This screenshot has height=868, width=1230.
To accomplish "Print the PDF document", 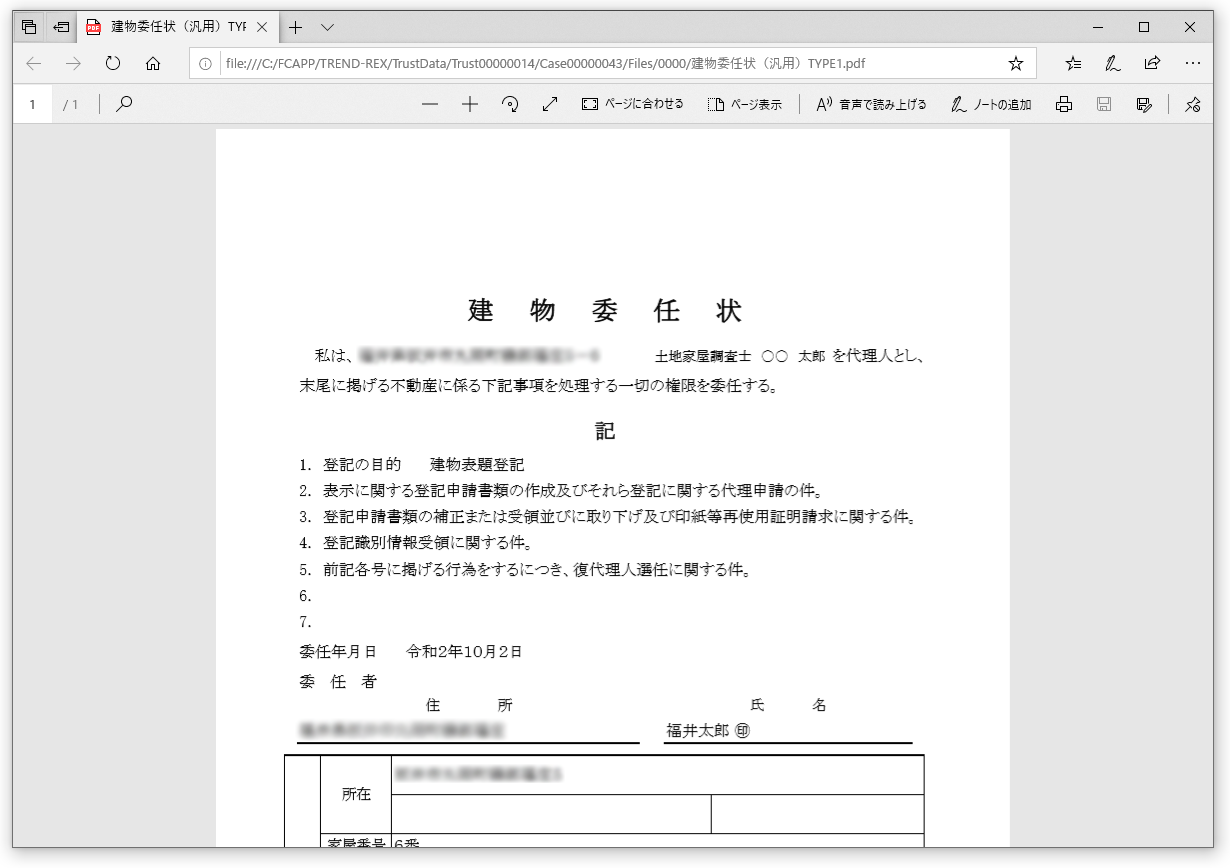I will 1064,104.
